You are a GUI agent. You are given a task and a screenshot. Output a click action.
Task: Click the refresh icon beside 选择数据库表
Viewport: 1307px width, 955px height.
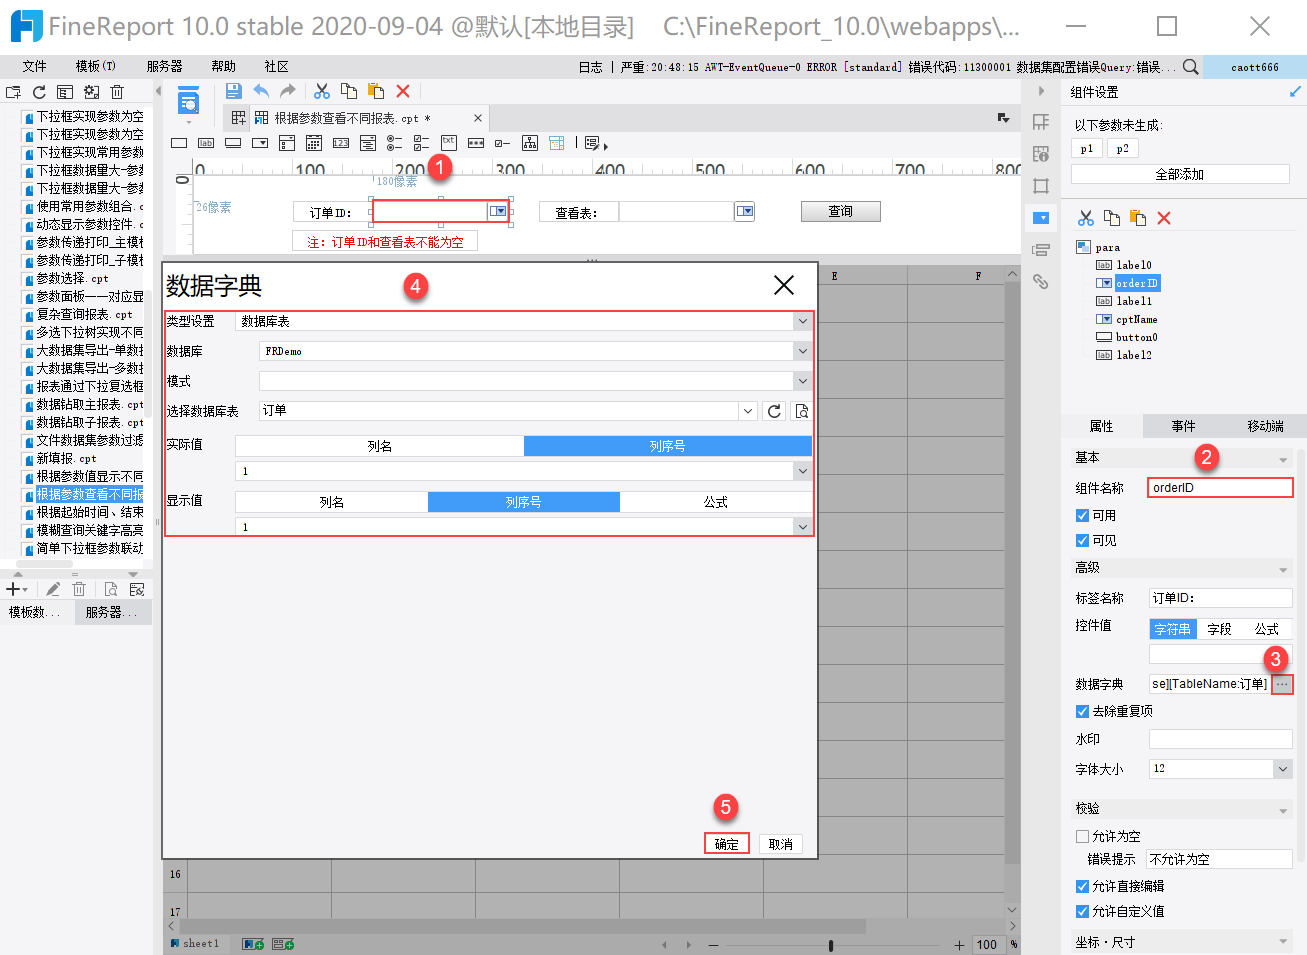click(774, 411)
